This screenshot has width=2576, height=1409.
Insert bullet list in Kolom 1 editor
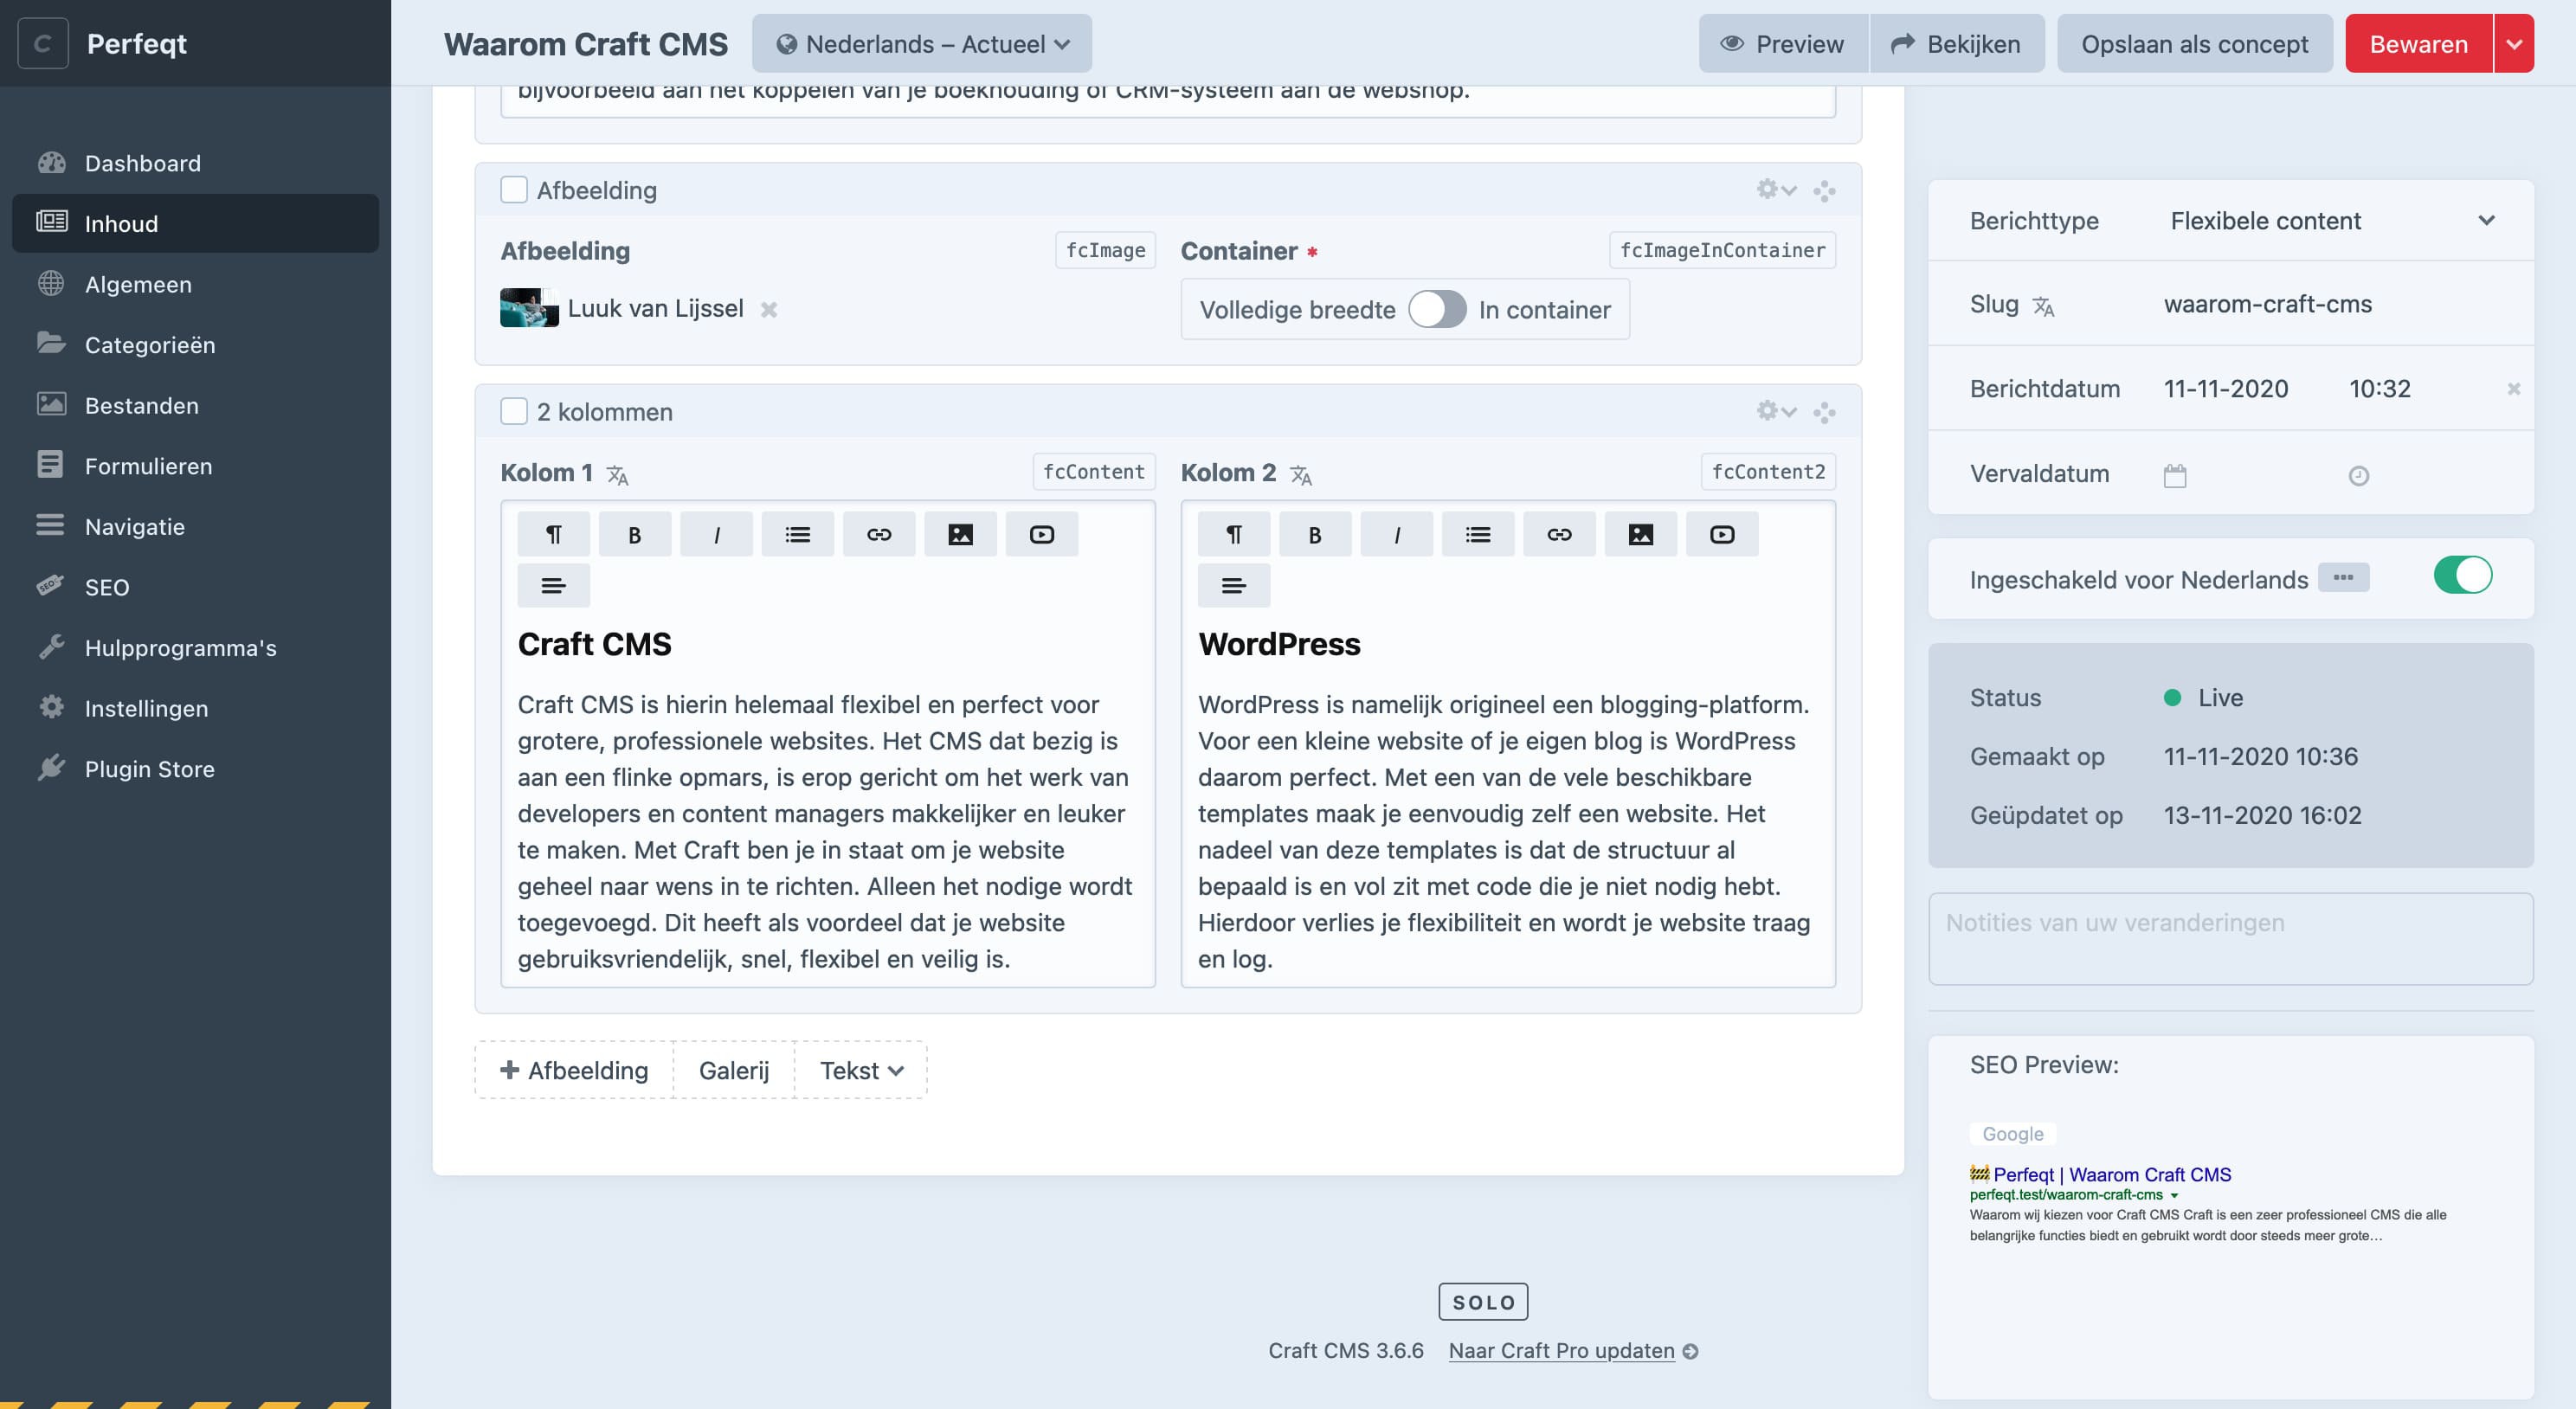797,534
